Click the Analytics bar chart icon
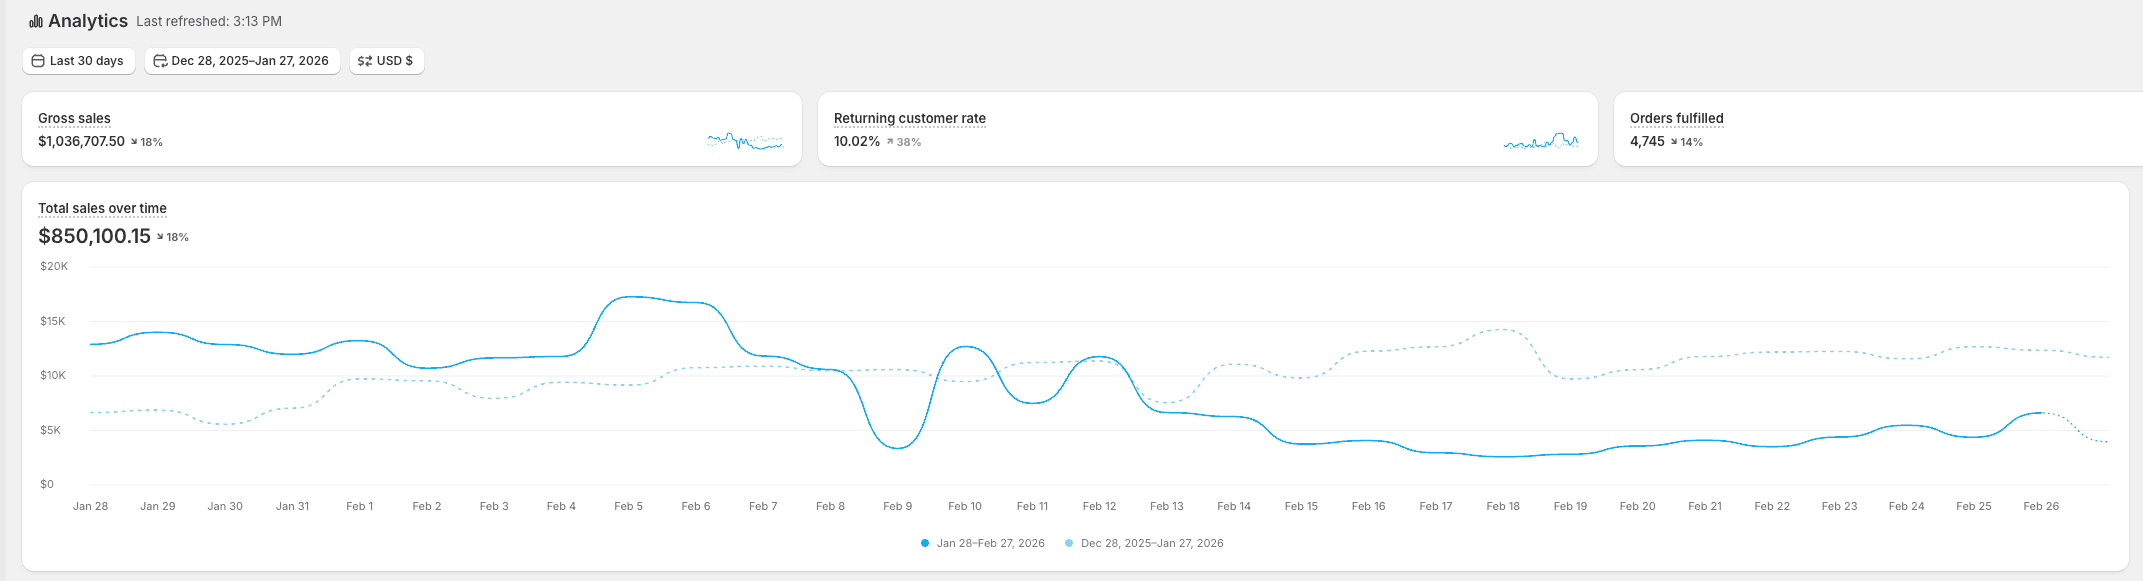 (36, 21)
